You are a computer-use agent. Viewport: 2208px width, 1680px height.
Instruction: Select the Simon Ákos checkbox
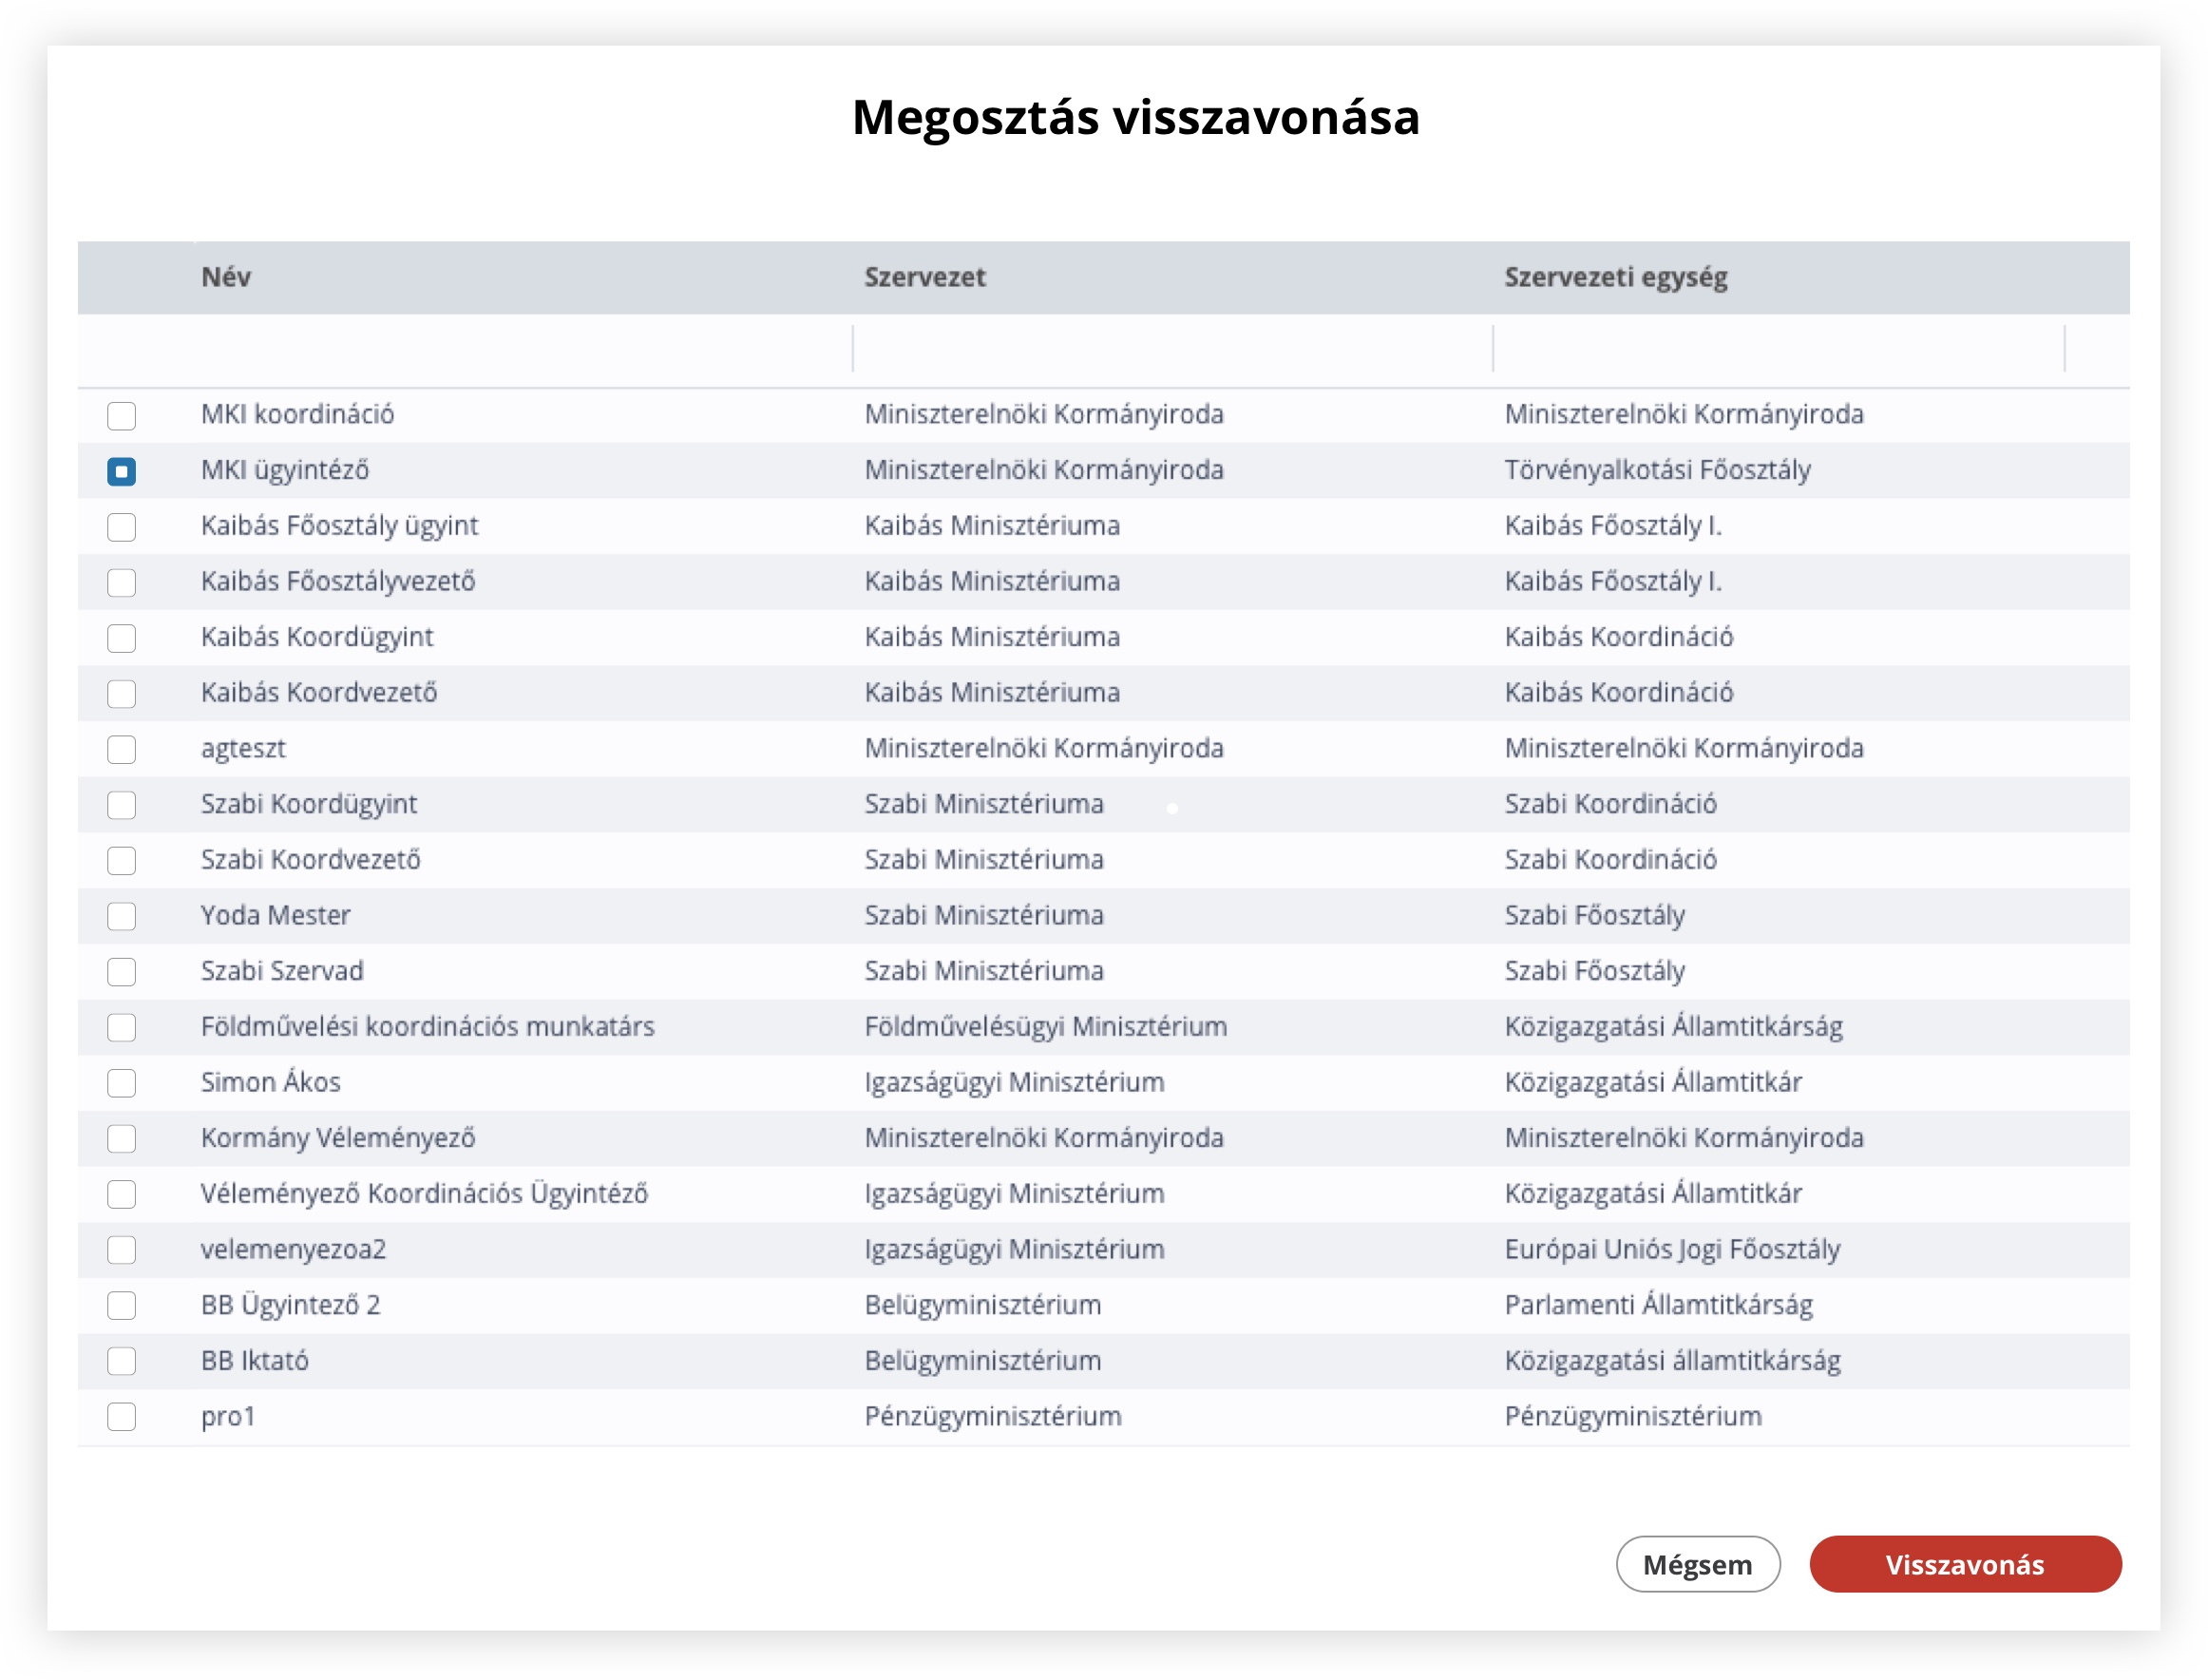pyautogui.click(x=121, y=1083)
